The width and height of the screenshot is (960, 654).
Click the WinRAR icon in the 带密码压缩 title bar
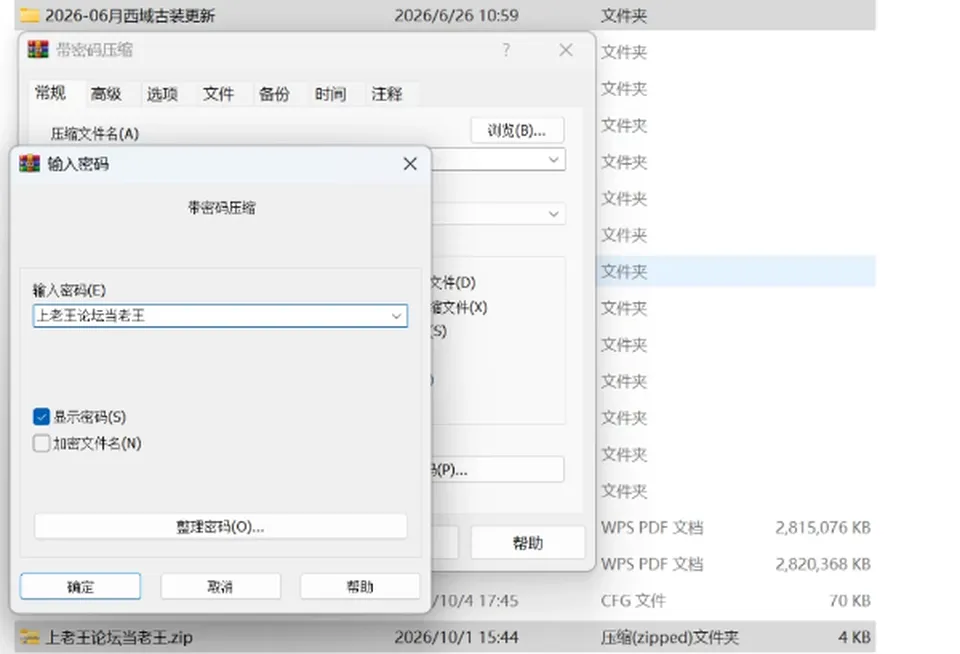tap(38, 50)
